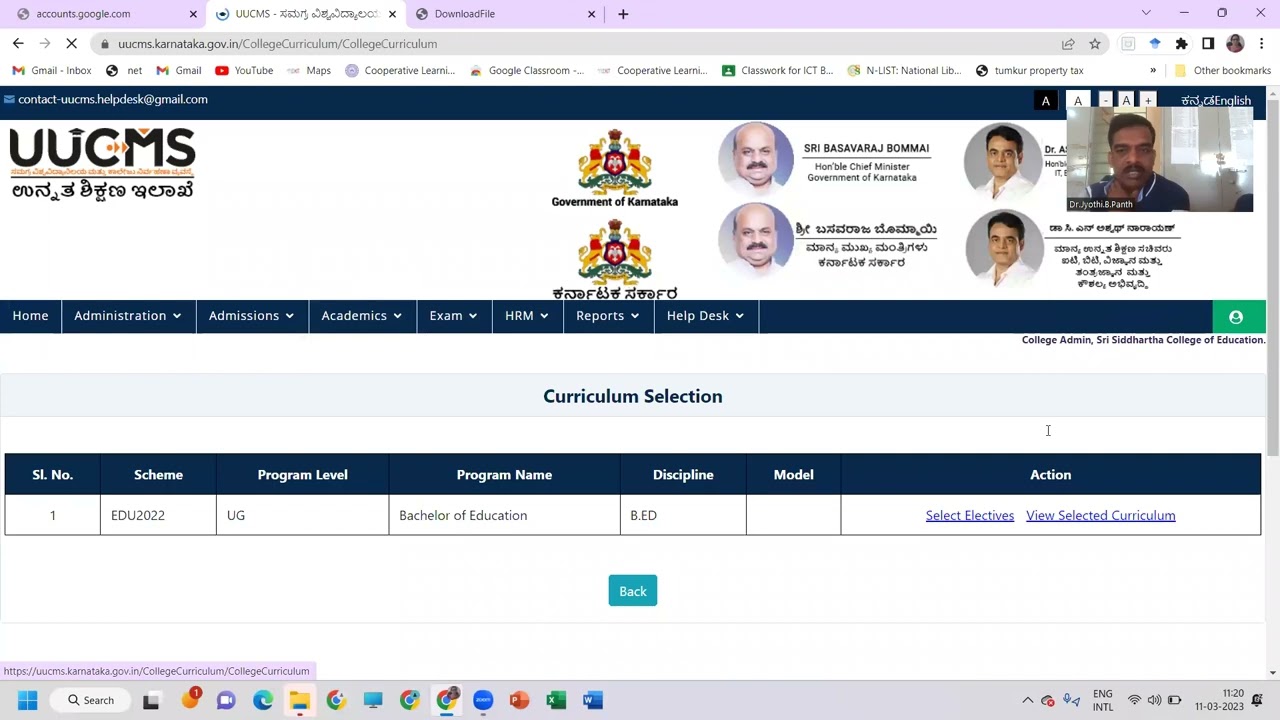This screenshot has height=720, width=1280.
Task: Open Word from the taskbar
Action: [x=593, y=700]
